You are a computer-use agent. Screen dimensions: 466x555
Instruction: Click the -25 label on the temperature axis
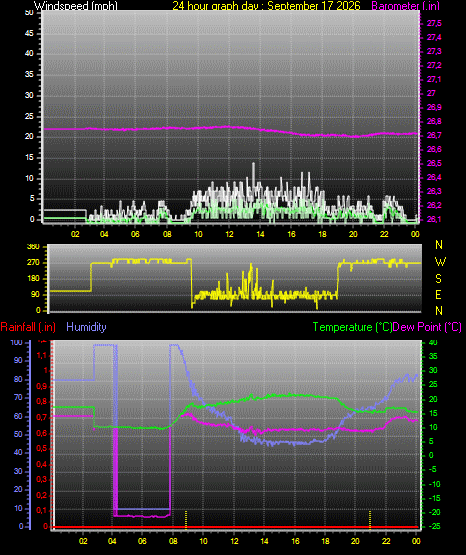435,526
